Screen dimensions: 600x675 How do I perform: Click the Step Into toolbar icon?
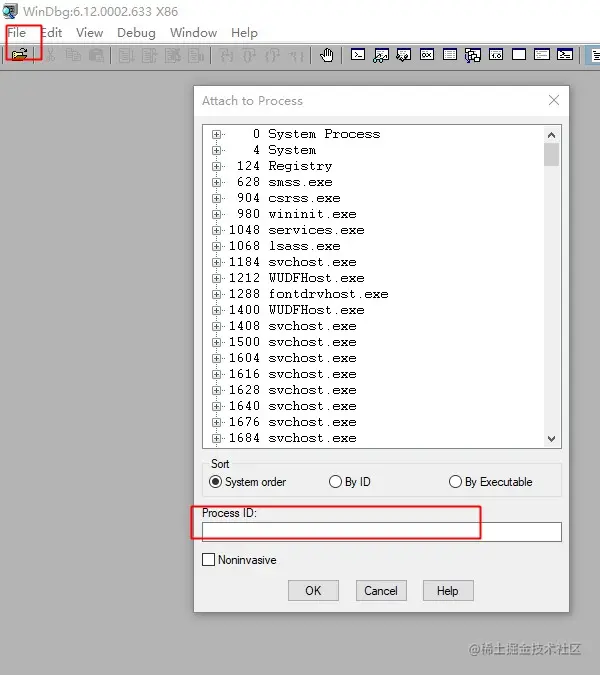coord(226,55)
